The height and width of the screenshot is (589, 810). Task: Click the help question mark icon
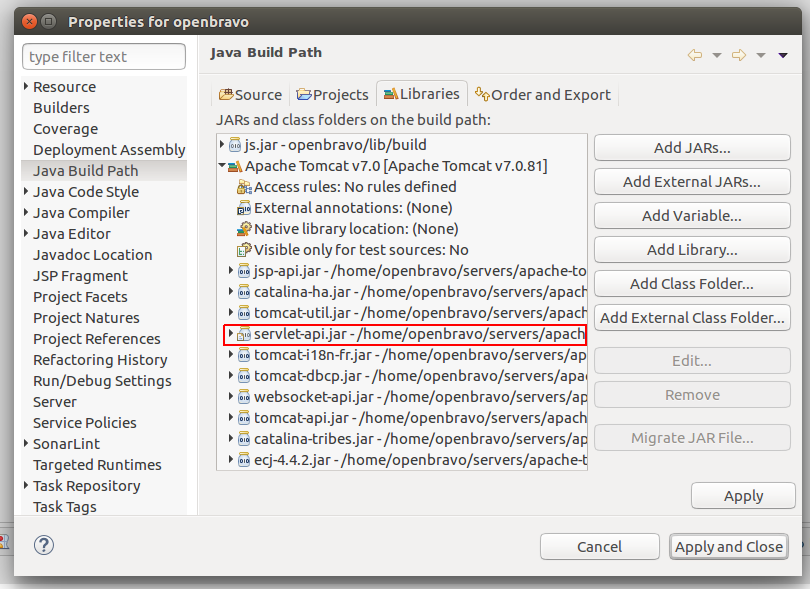click(x=44, y=545)
